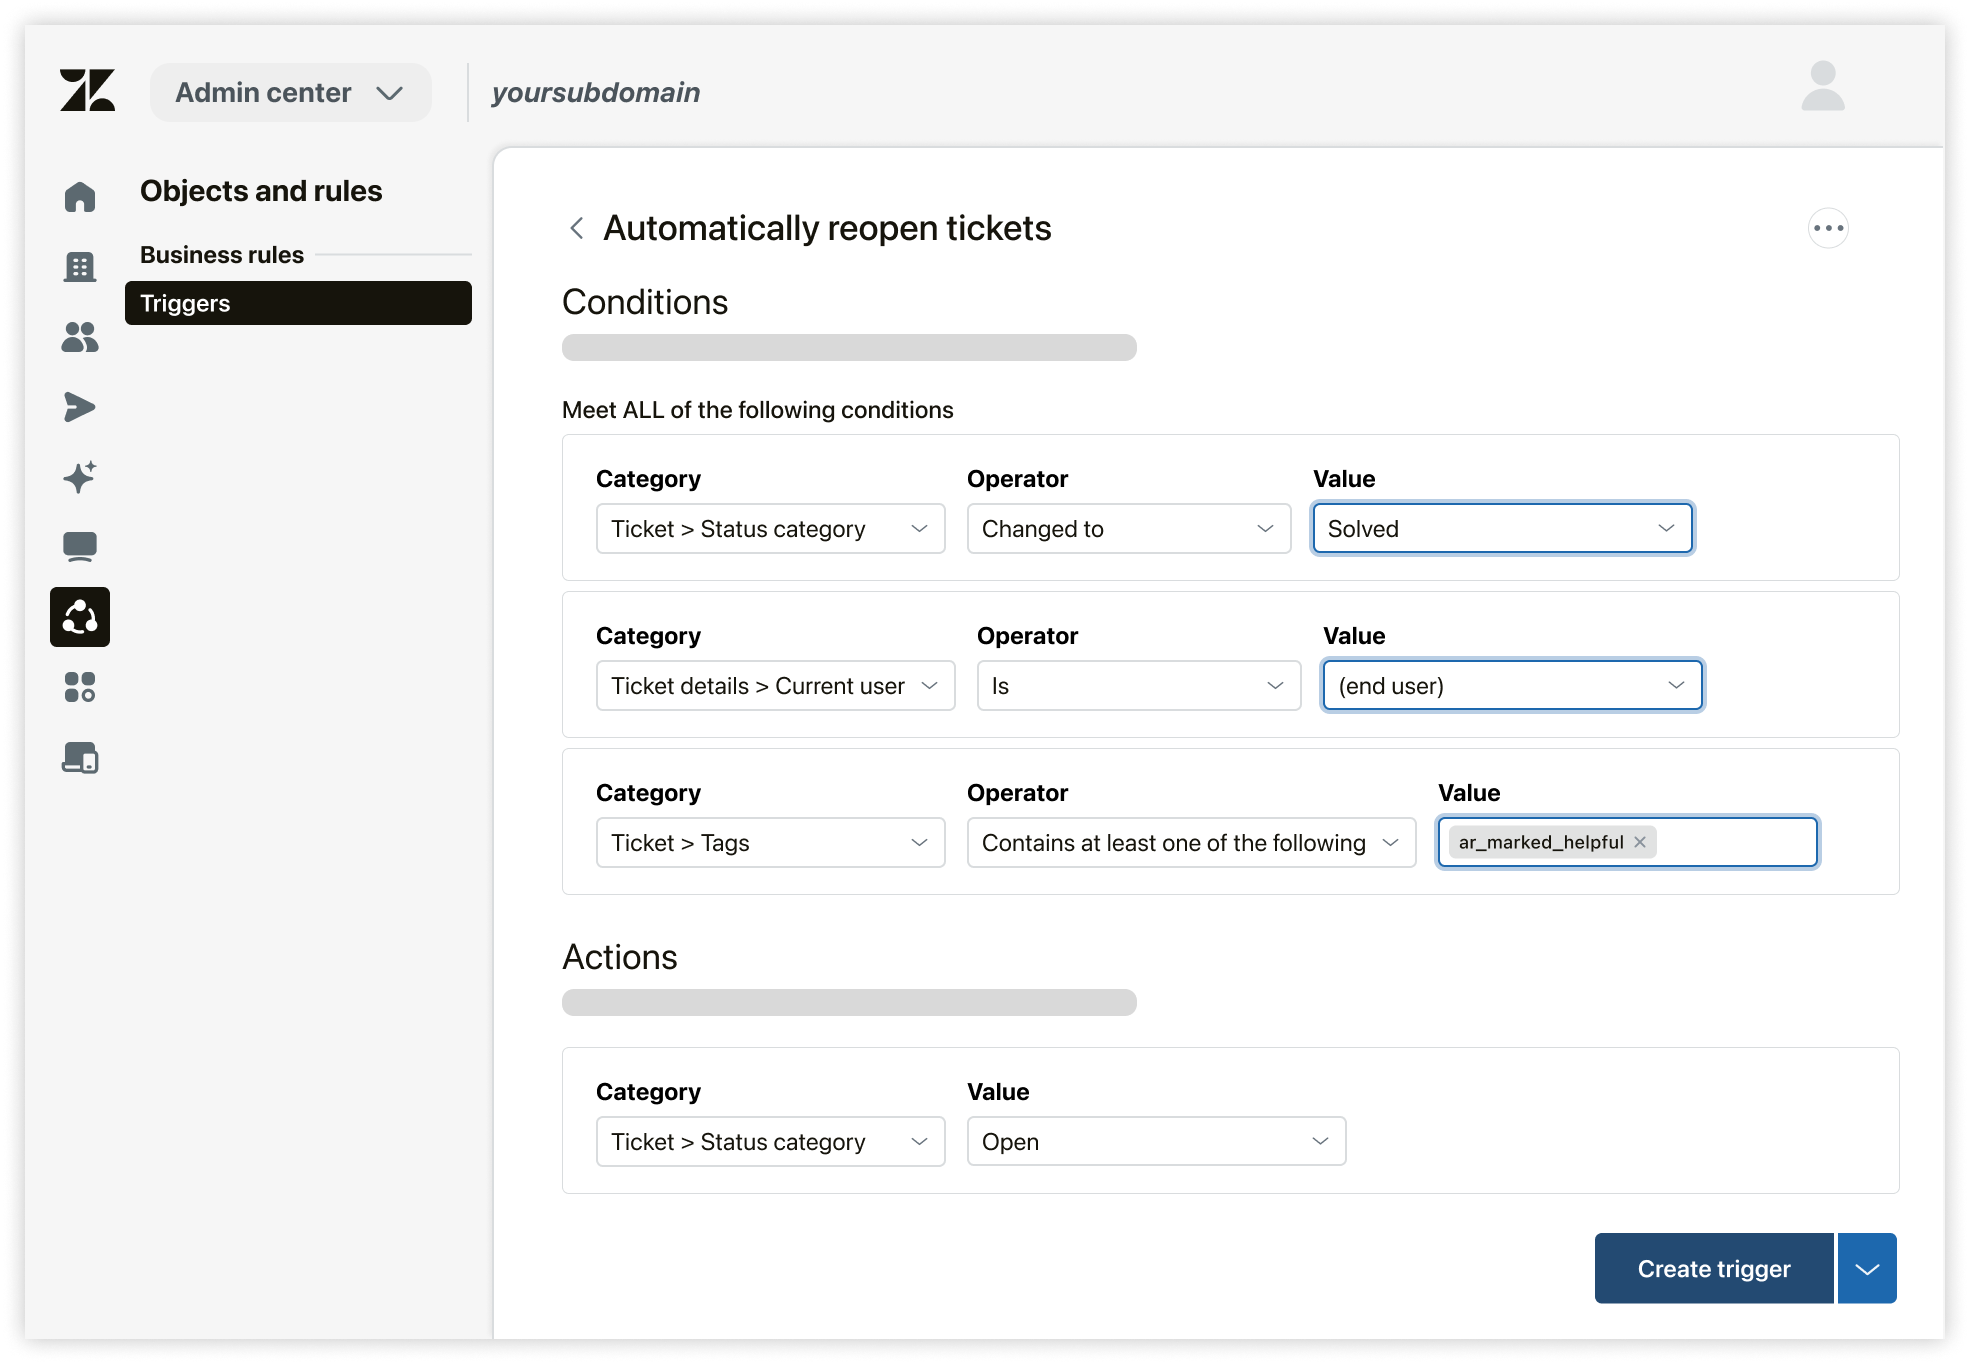Open the Account building icon in sidebar
Screen dimensions: 1970x1364
click(80, 267)
